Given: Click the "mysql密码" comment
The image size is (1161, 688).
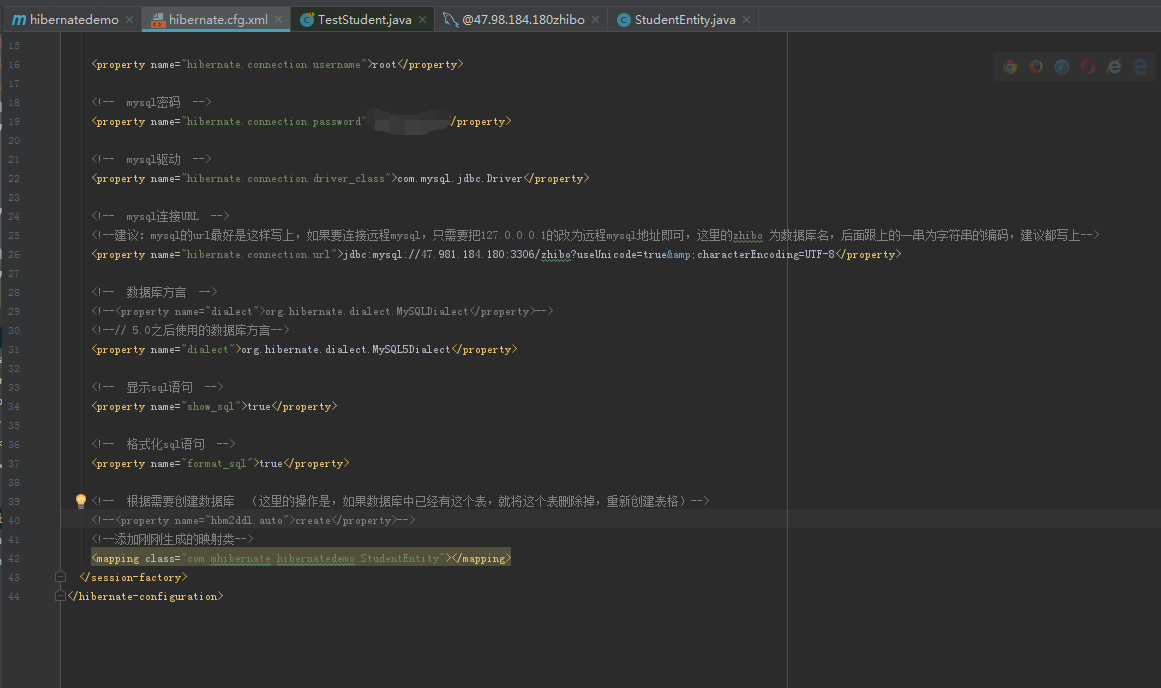Looking at the screenshot, I should coord(152,102).
